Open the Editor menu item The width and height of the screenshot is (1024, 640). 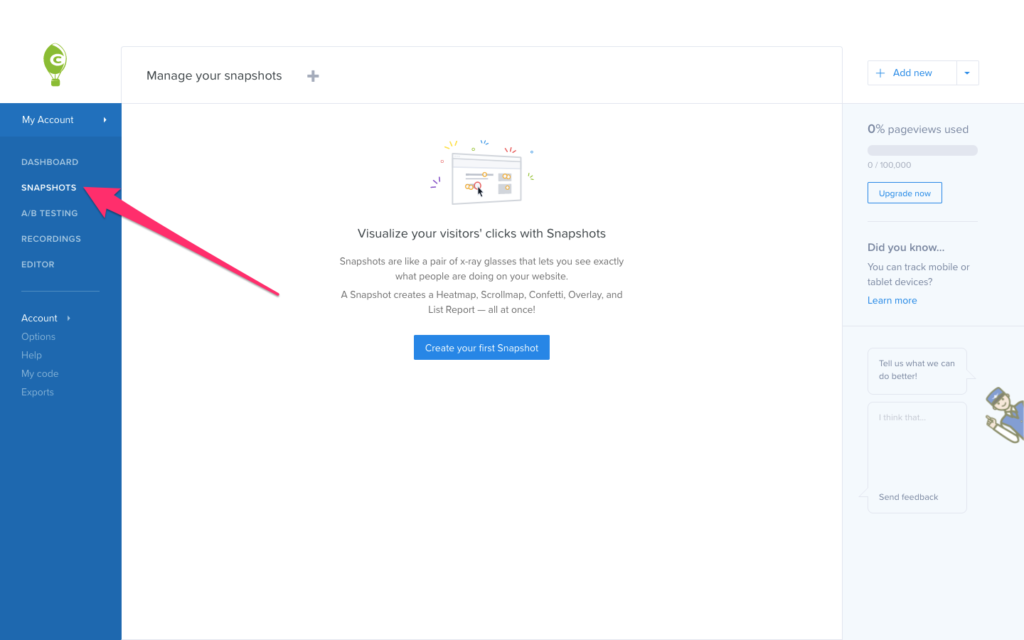point(38,265)
